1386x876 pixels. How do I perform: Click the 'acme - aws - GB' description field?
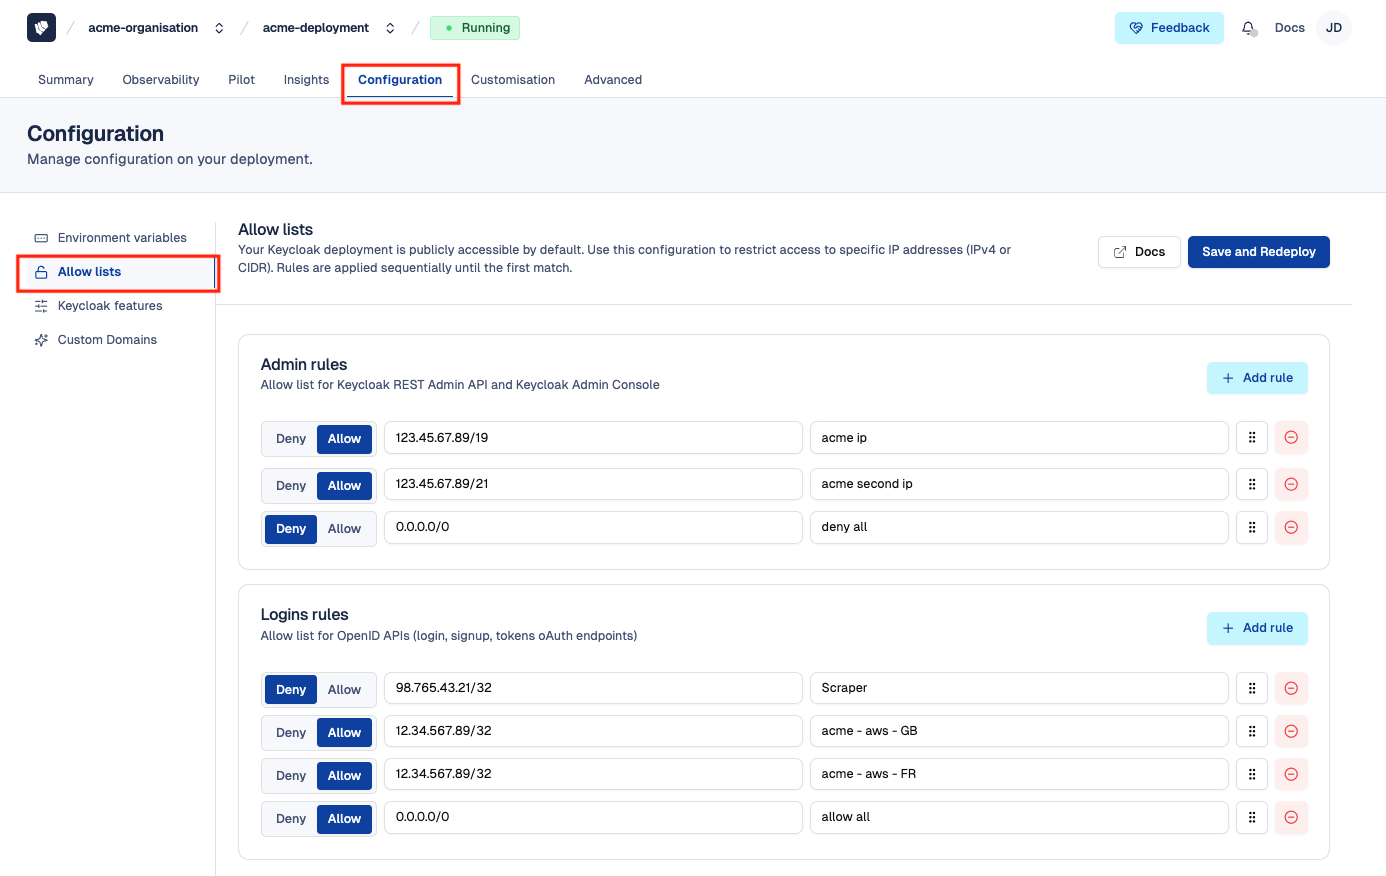pos(1018,731)
